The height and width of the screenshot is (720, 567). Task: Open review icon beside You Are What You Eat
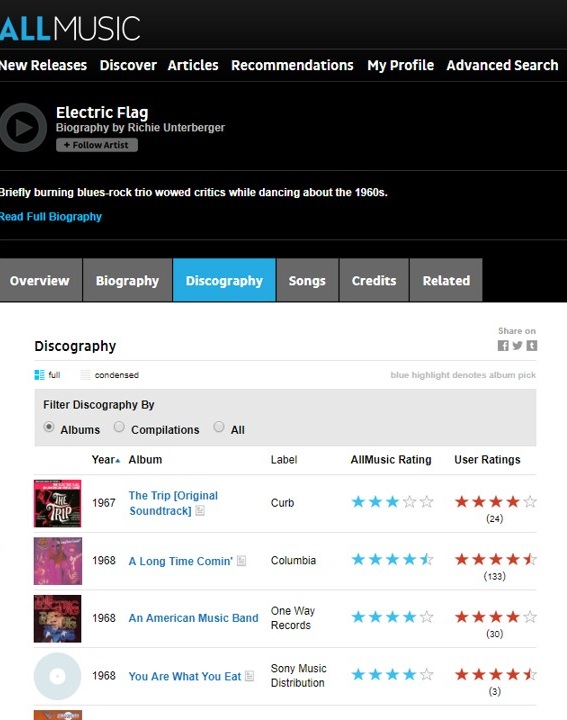click(x=250, y=676)
